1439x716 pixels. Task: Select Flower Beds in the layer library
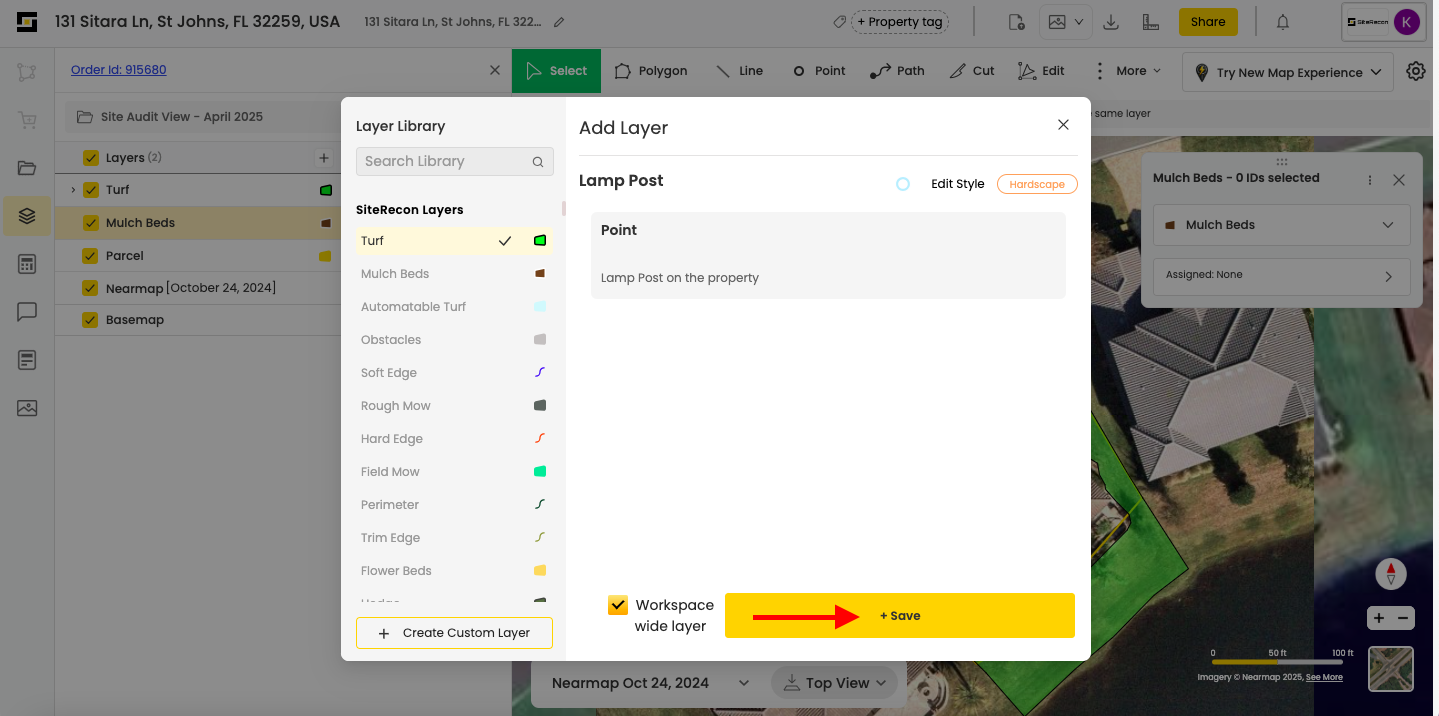point(396,571)
